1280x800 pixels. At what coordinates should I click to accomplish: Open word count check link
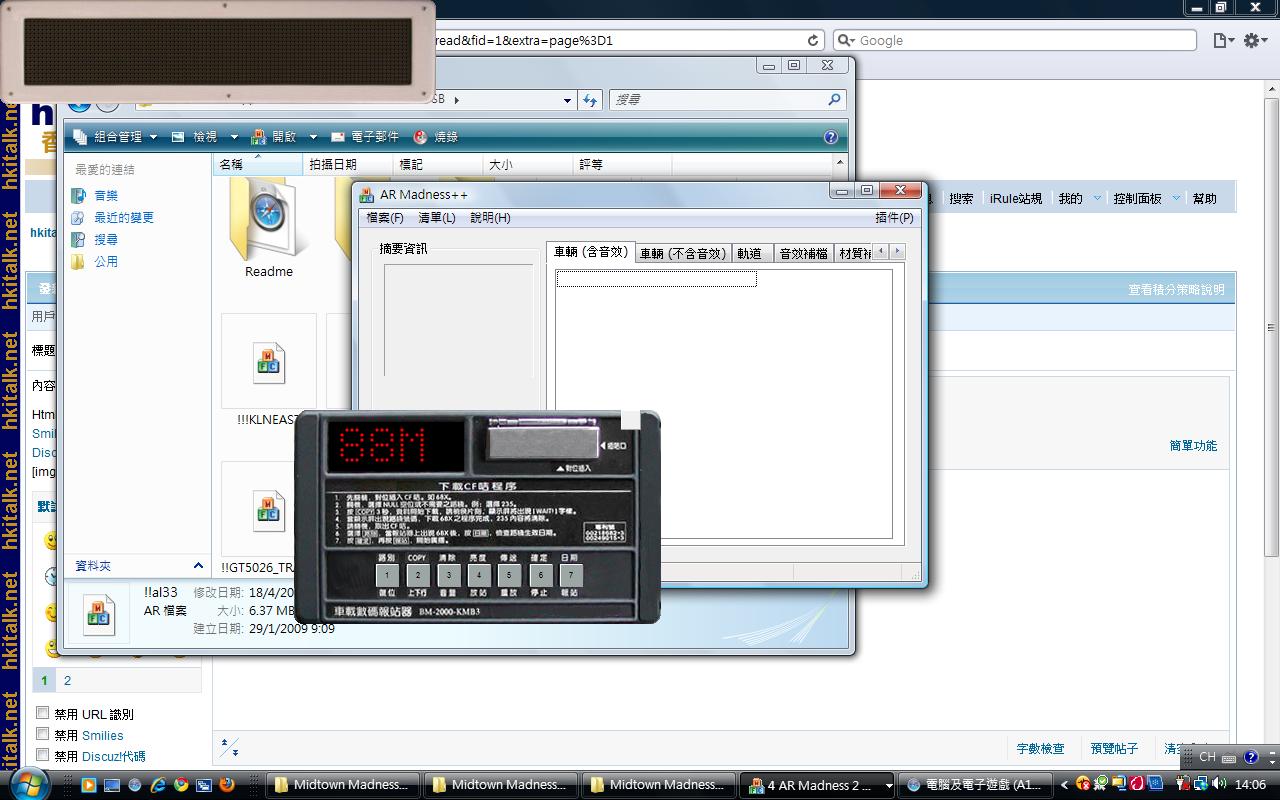1040,748
